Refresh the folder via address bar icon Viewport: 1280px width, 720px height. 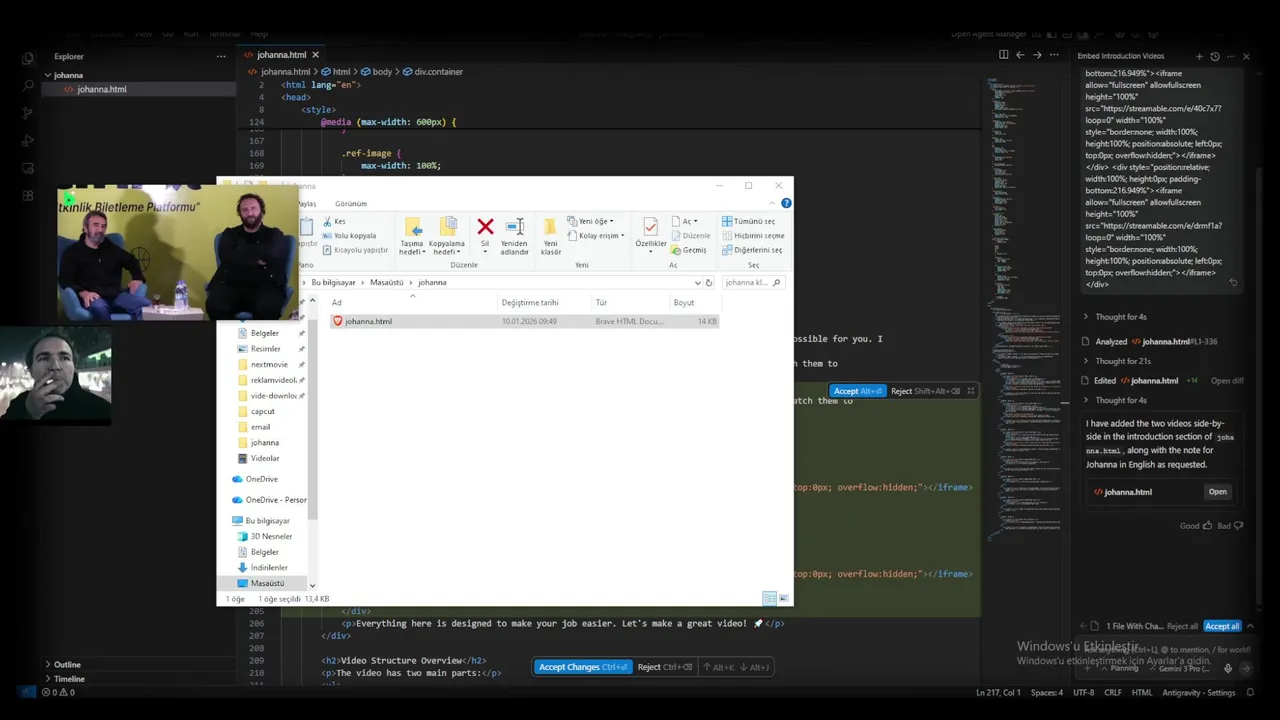709,283
